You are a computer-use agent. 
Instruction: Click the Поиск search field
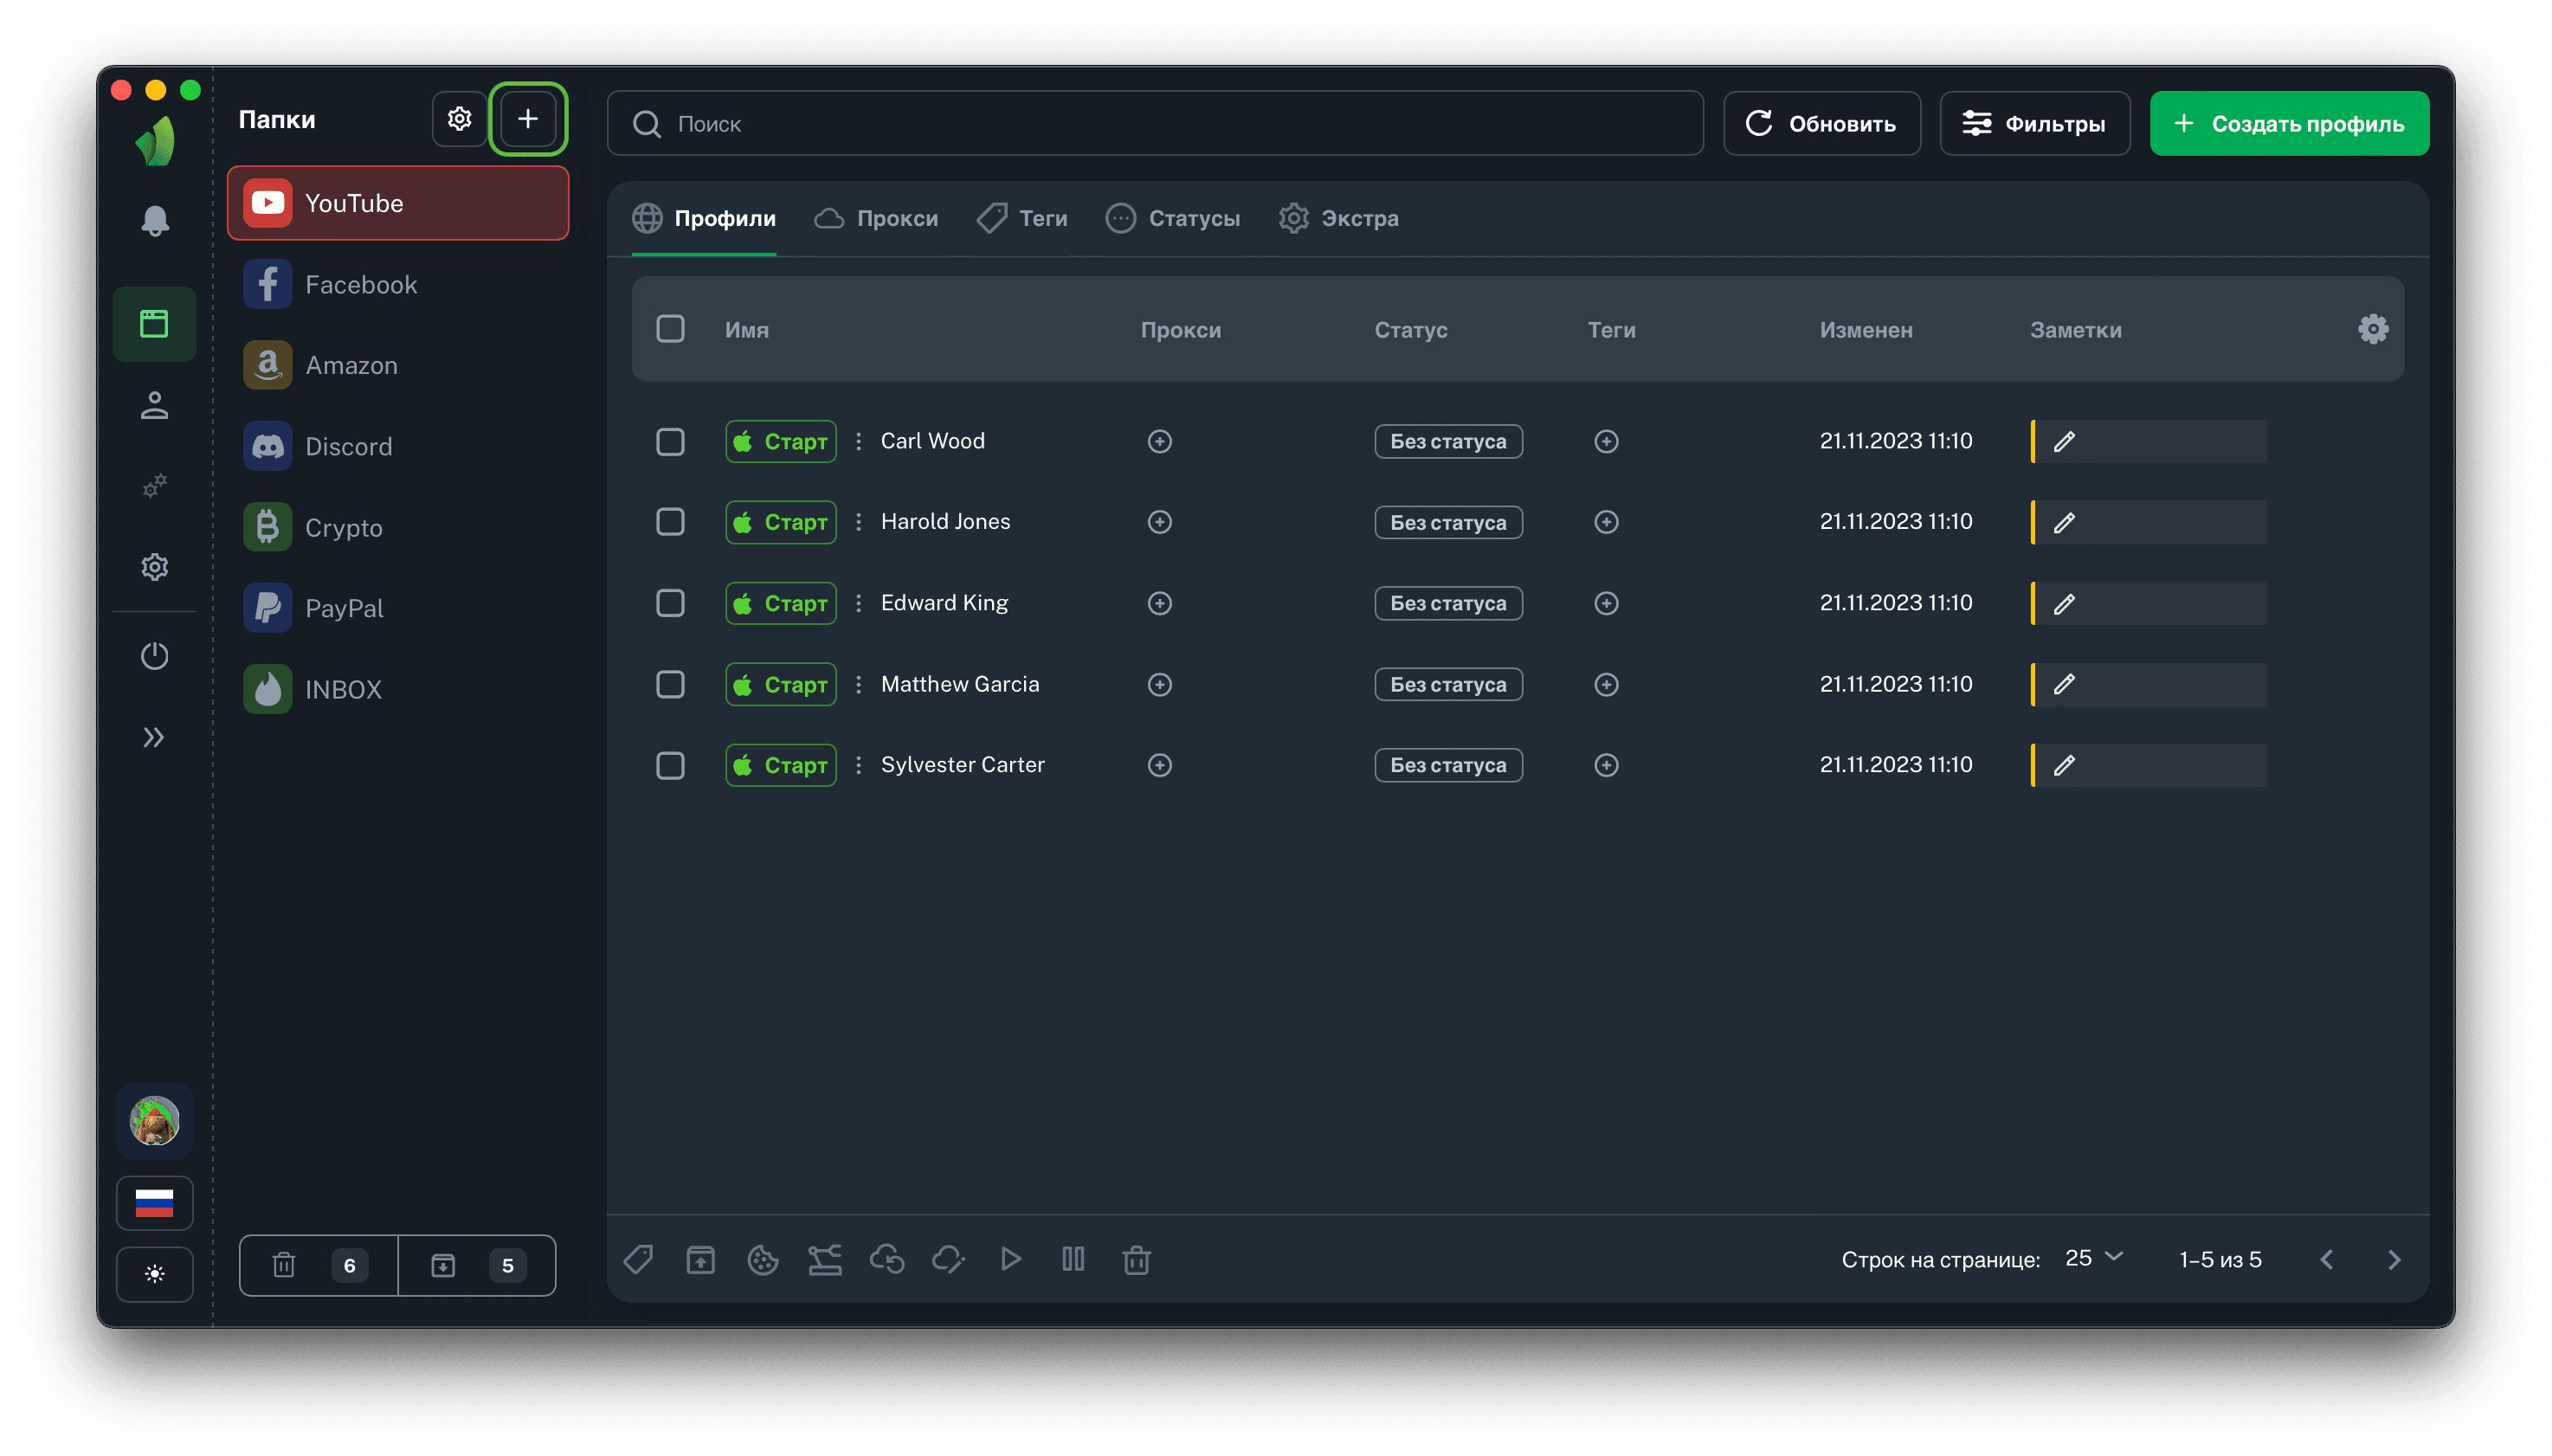(x=1155, y=124)
